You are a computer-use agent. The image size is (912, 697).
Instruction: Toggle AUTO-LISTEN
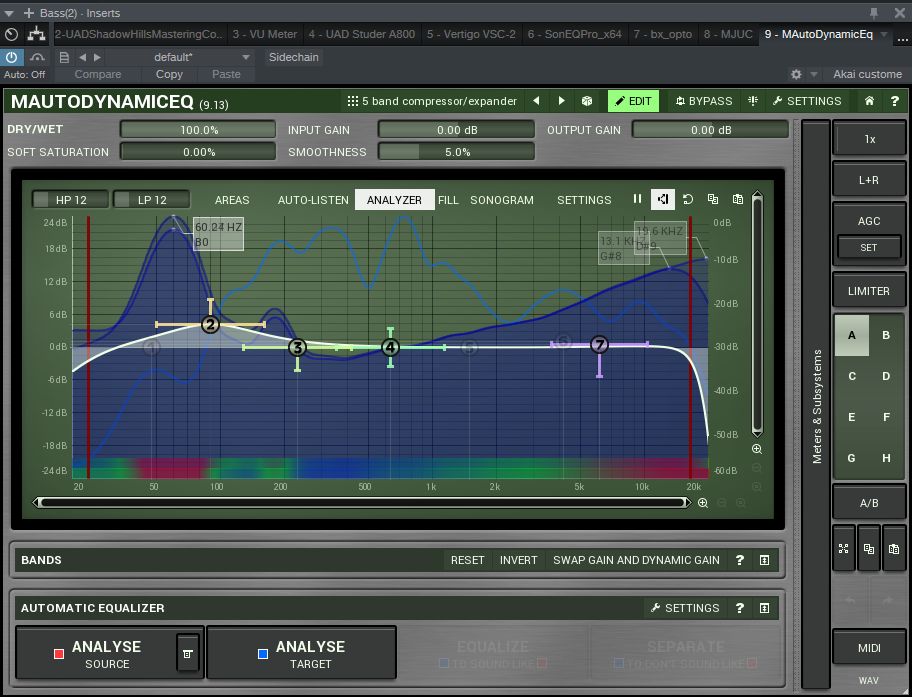coord(313,200)
